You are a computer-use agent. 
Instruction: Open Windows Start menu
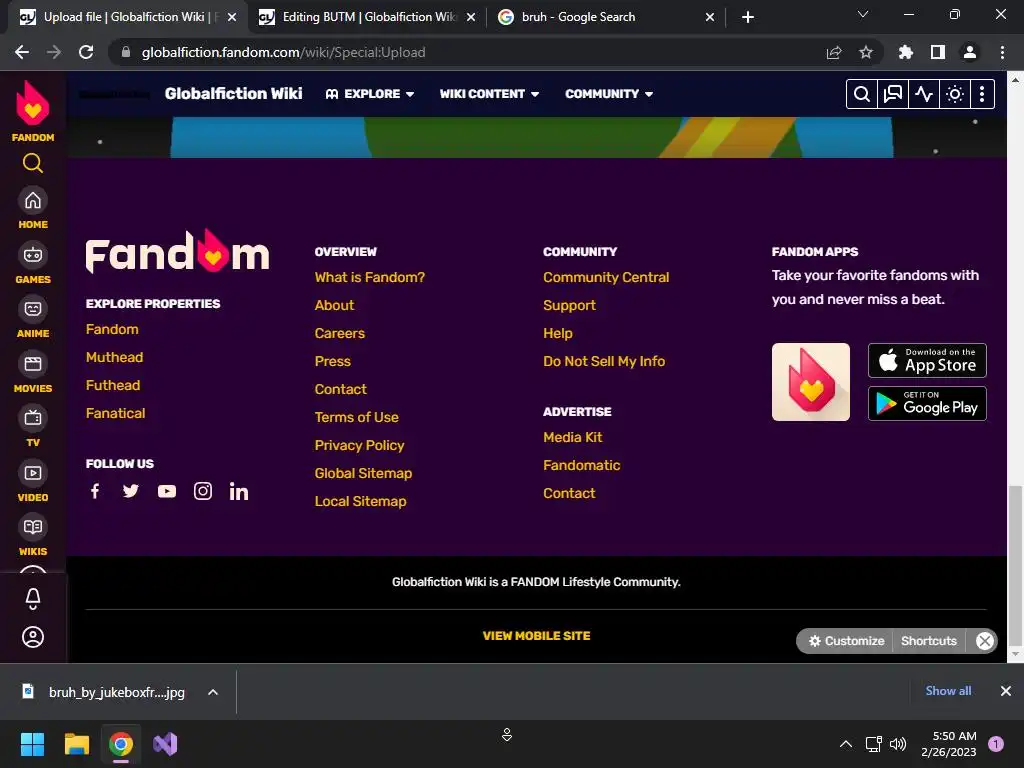tap(33, 744)
